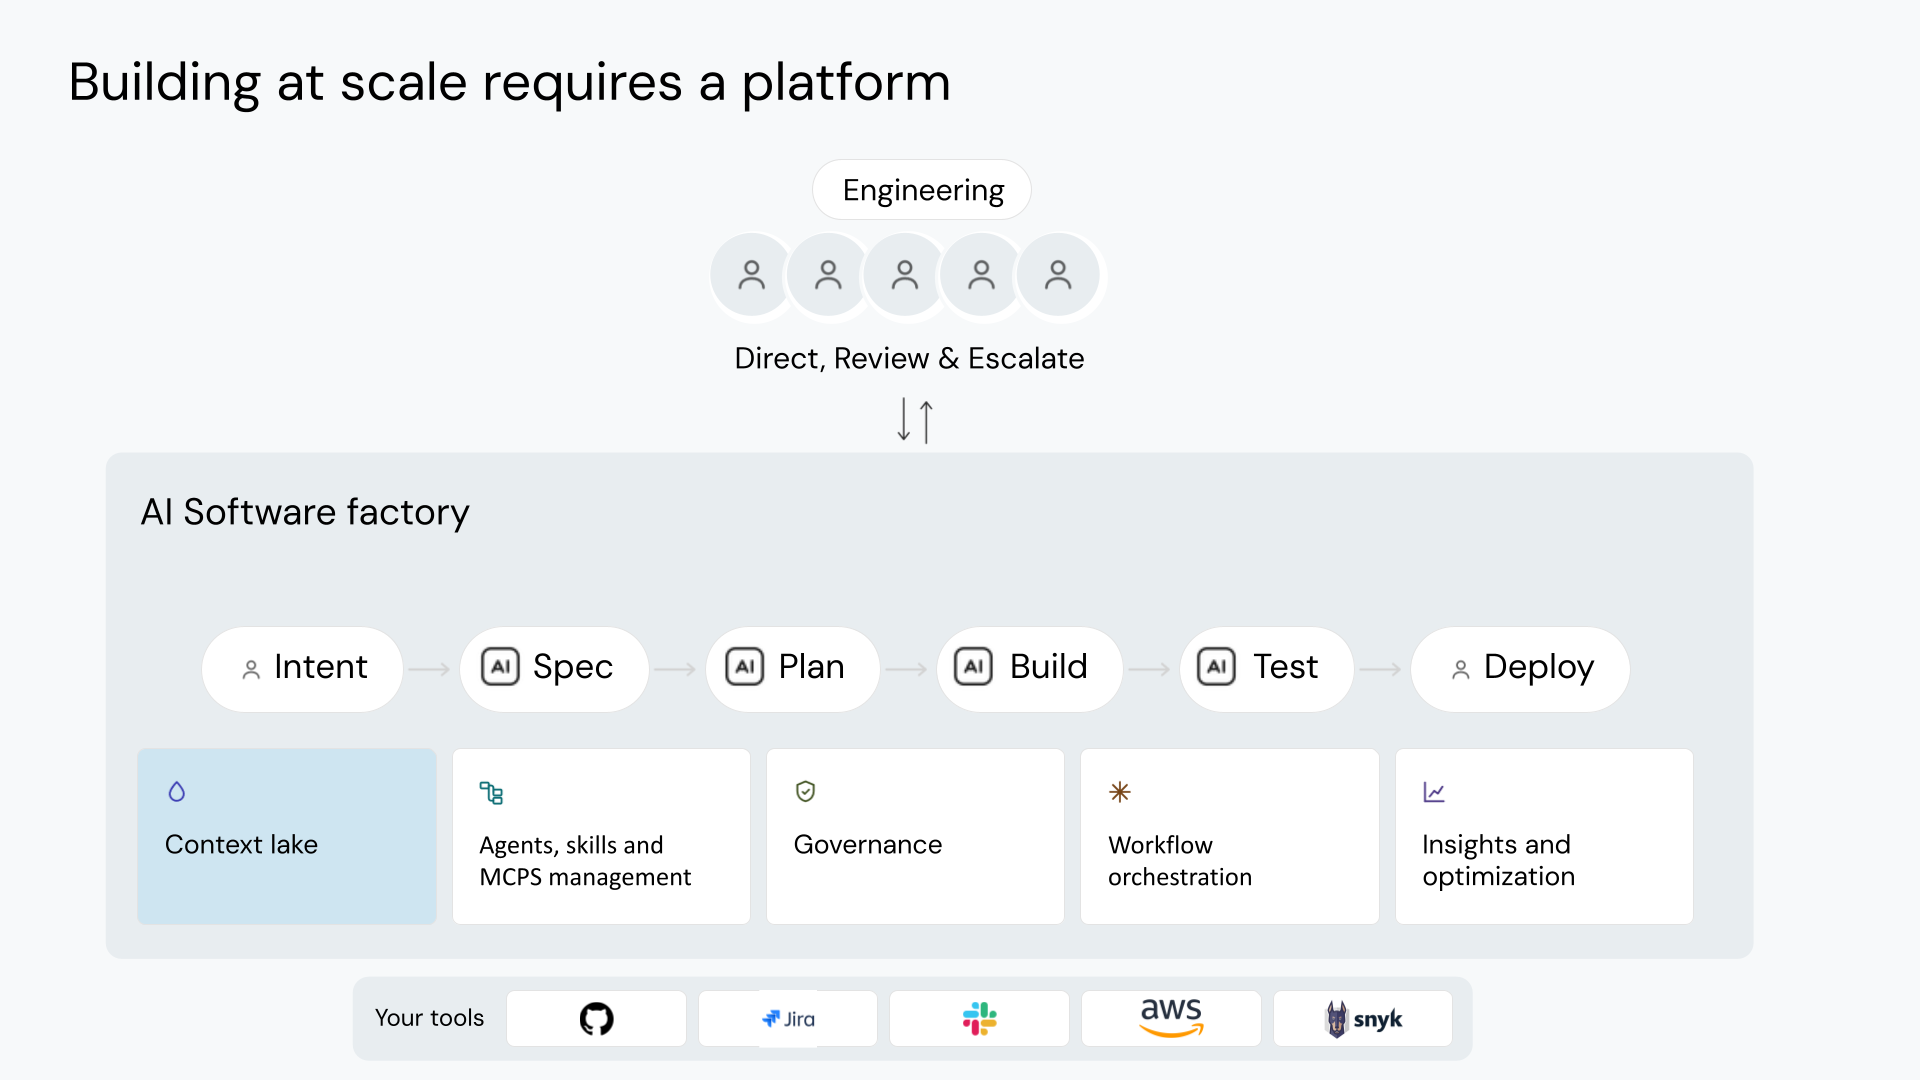The height and width of the screenshot is (1080, 1920).
Task: Click the last engineer avatar circle
Action: (1058, 275)
